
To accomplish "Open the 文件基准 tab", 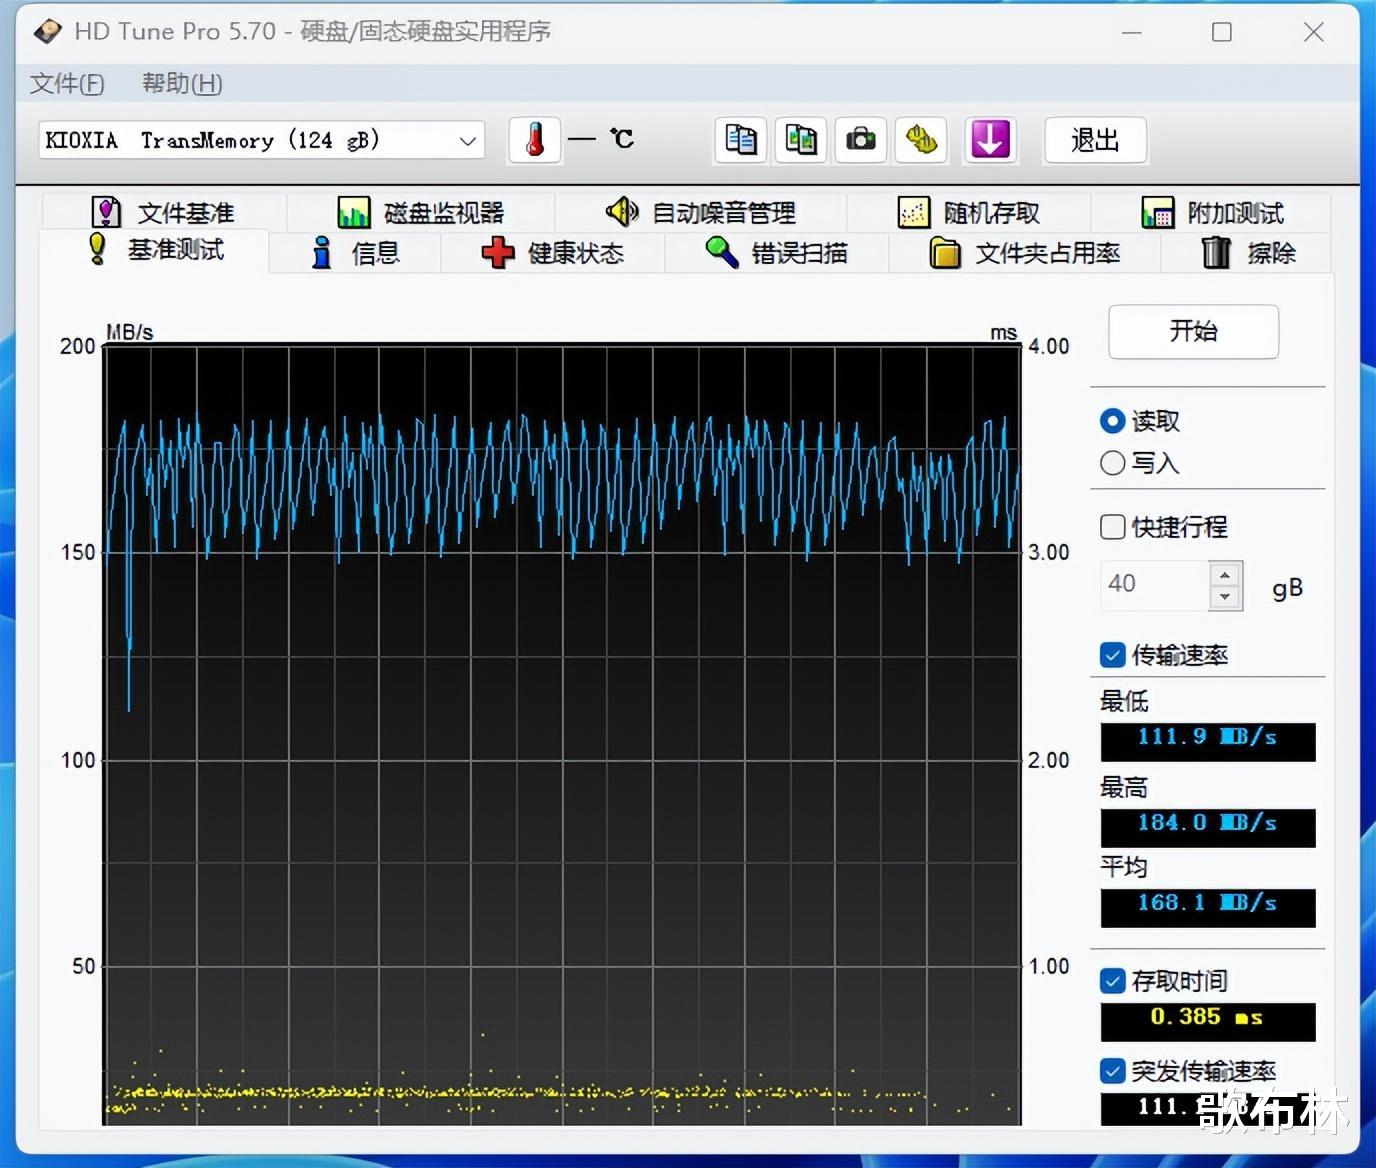I will [163, 213].
